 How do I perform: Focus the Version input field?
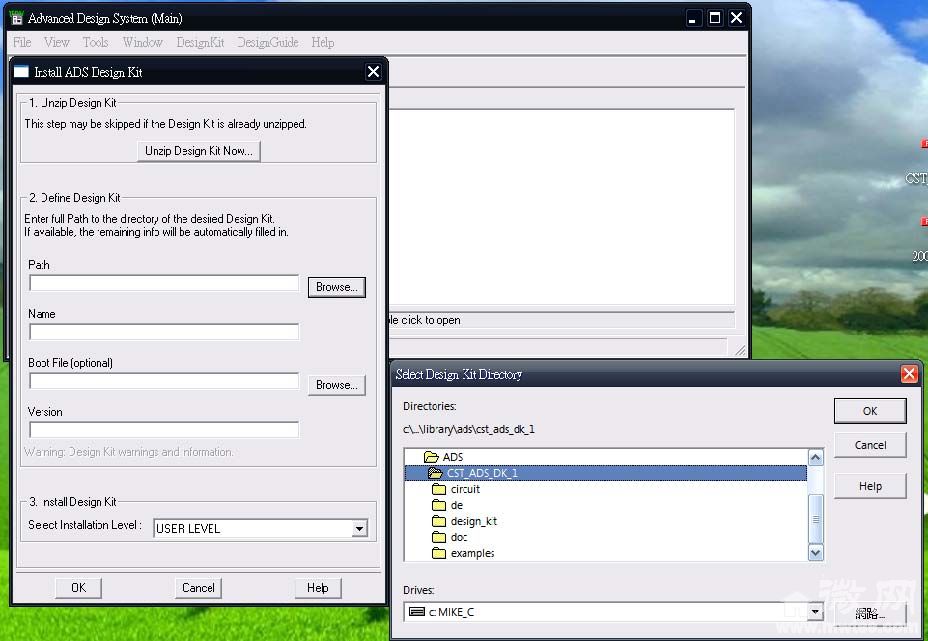click(x=164, y=430)
